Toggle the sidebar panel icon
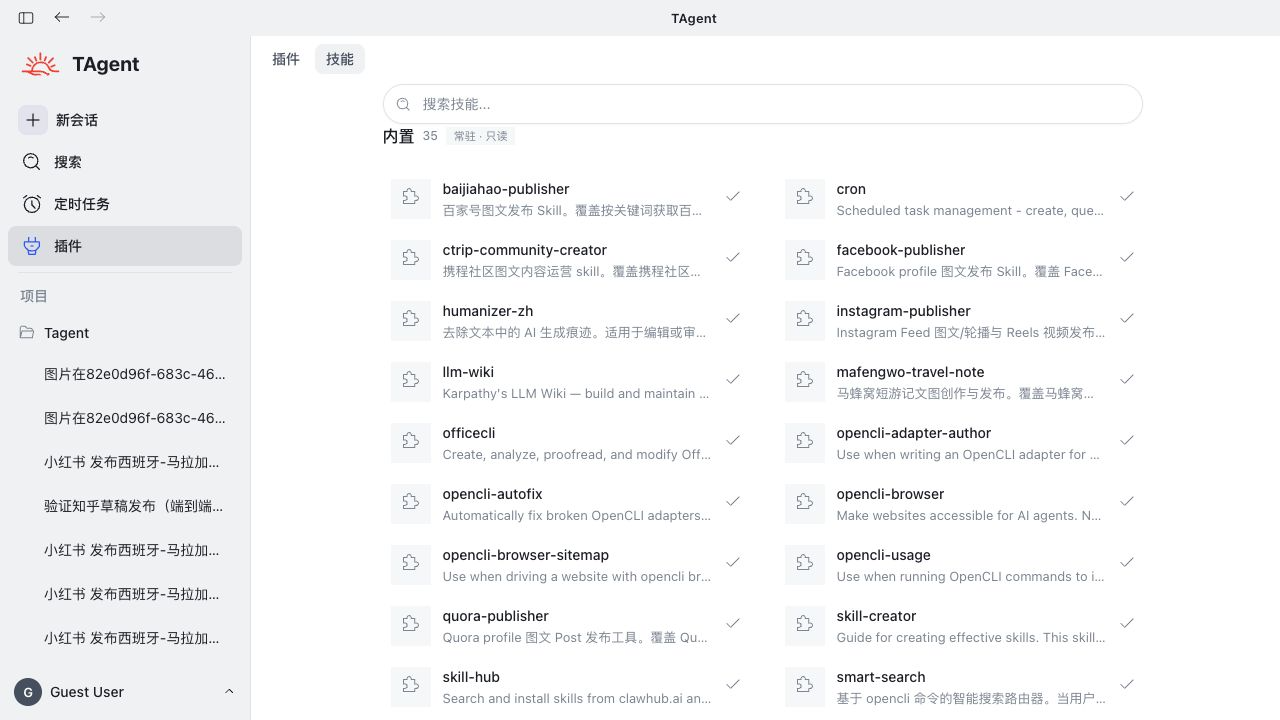This screenshot has height=720, width=1280. coord(26,17)
